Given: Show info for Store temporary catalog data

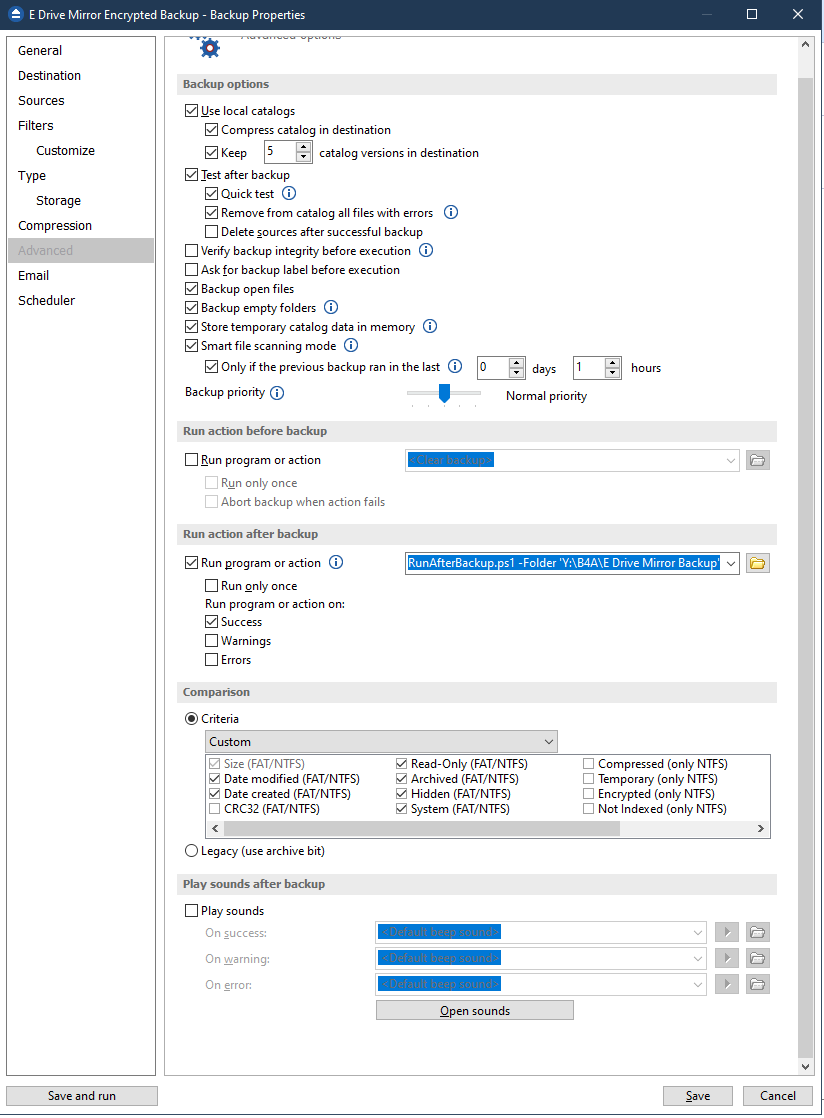Looking at the screenshot, I should tap(430, 327).
